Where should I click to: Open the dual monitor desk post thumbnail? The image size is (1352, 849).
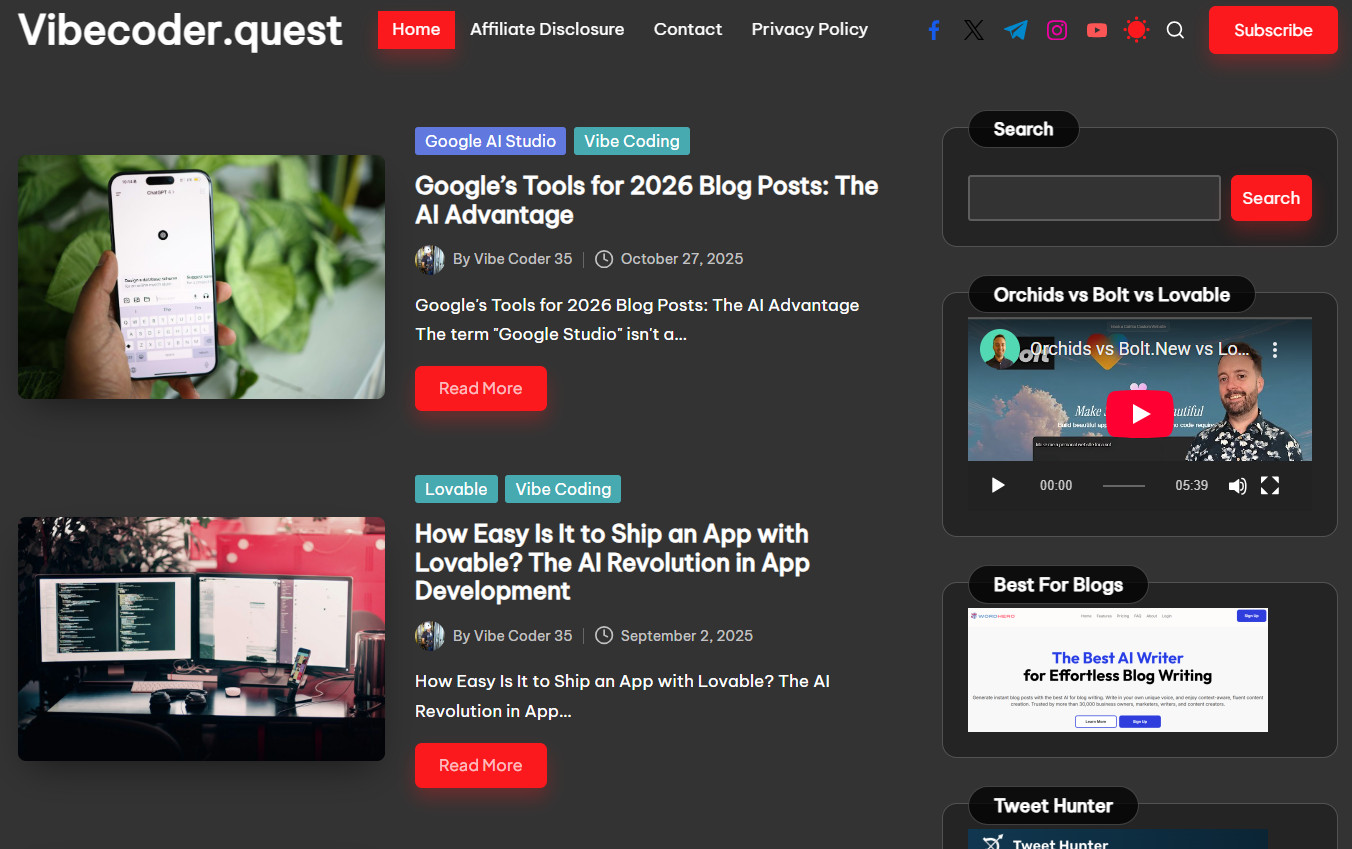[x=201, y=639]
